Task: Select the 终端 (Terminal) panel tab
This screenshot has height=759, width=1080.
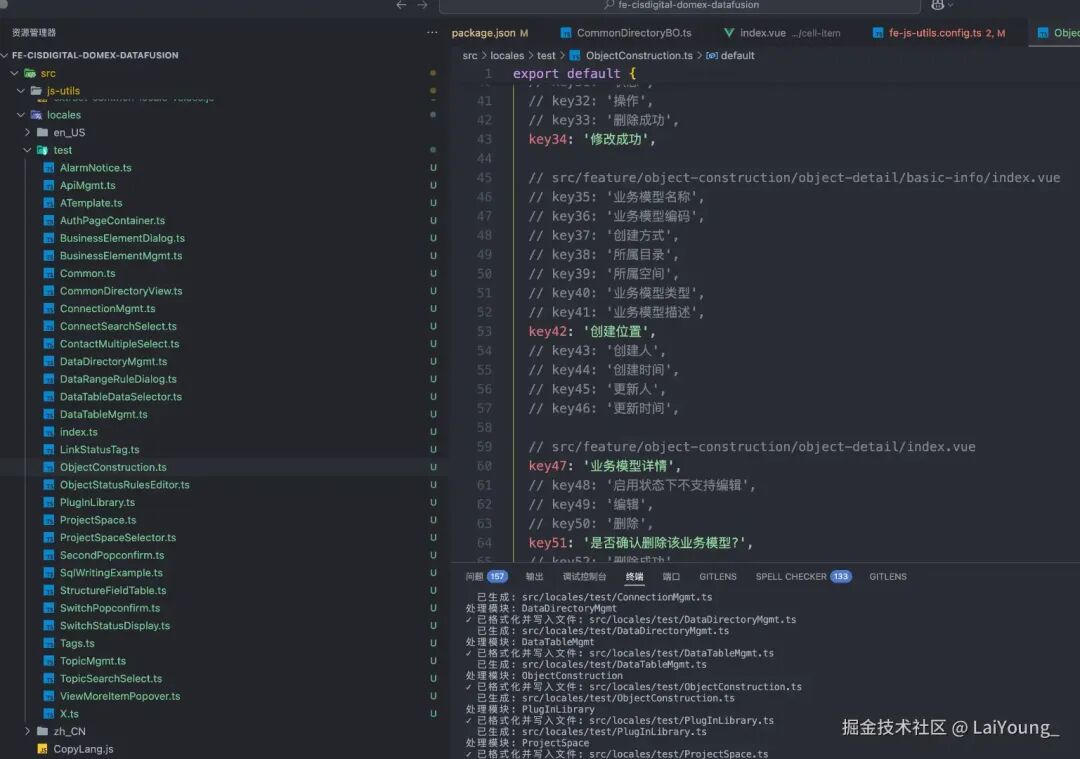Action: tap(634, 576)
